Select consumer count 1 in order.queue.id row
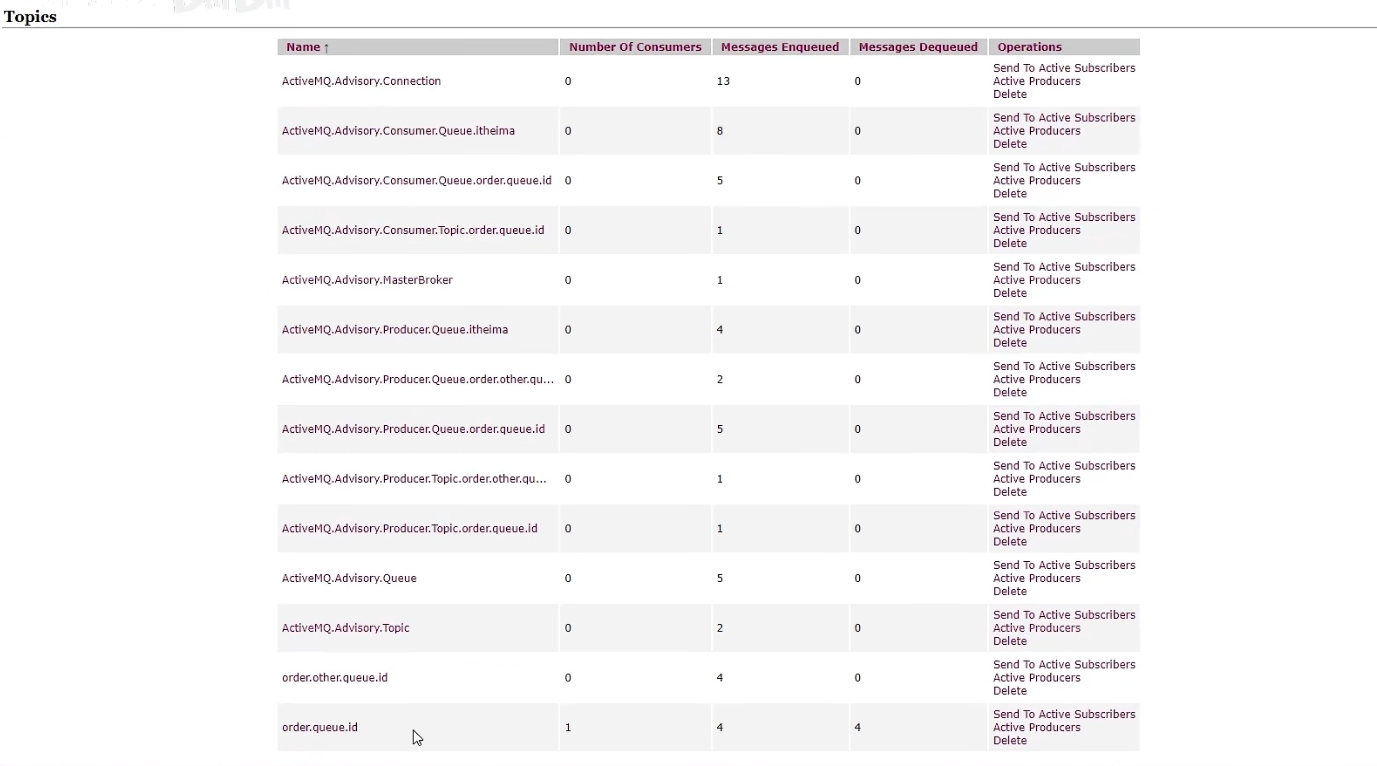Image resolution: width=1377 pixels, height=766 pixels. [568, 728]
